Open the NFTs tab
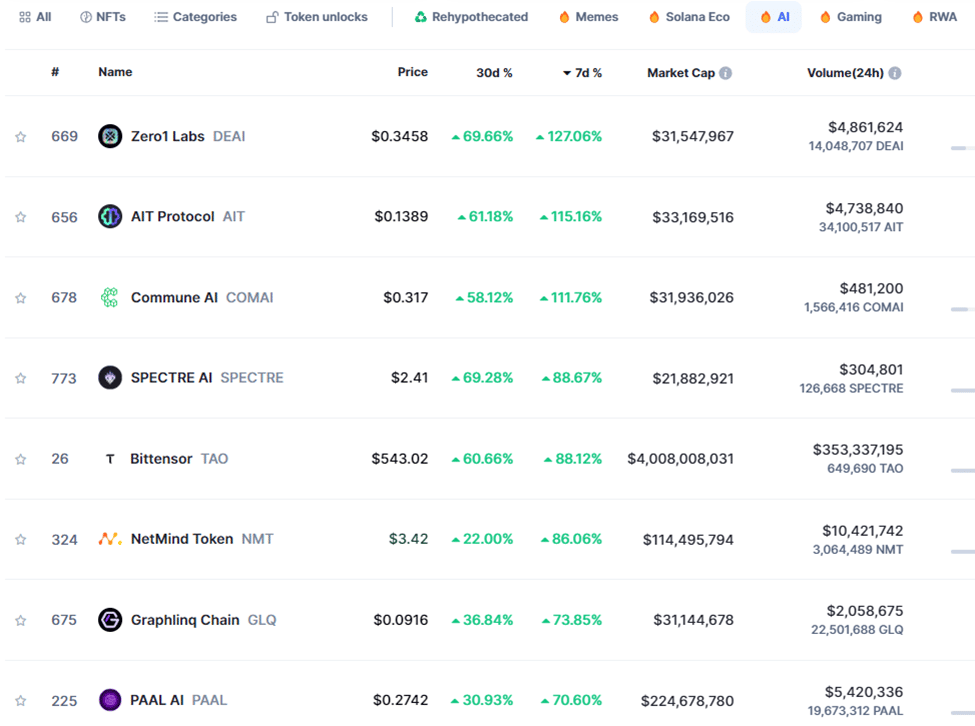 [x=103, y=17]
